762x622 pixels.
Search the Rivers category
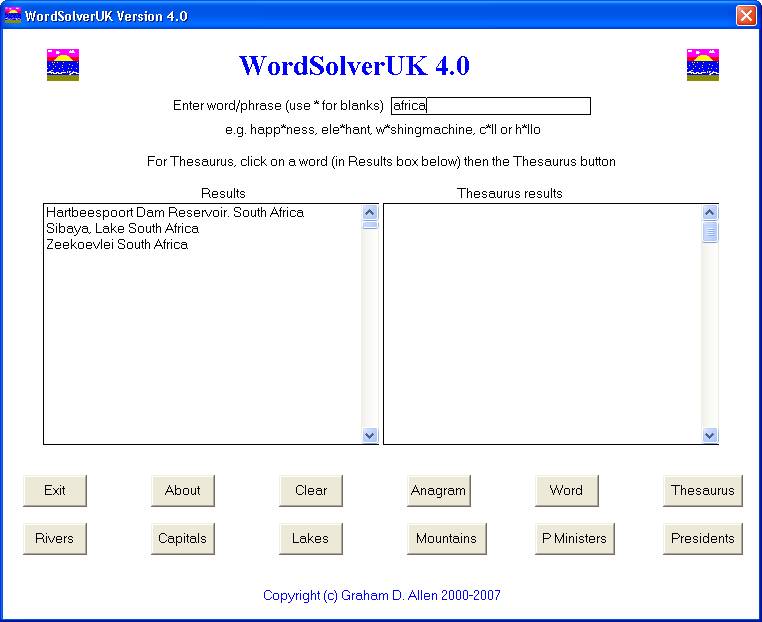pos(54,539)
